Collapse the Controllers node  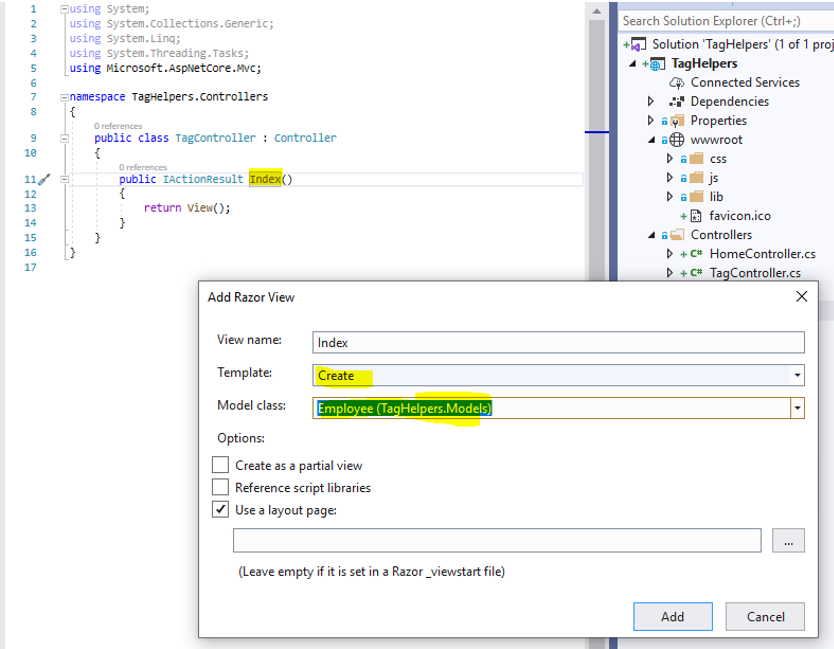click(x=650, y=234)
